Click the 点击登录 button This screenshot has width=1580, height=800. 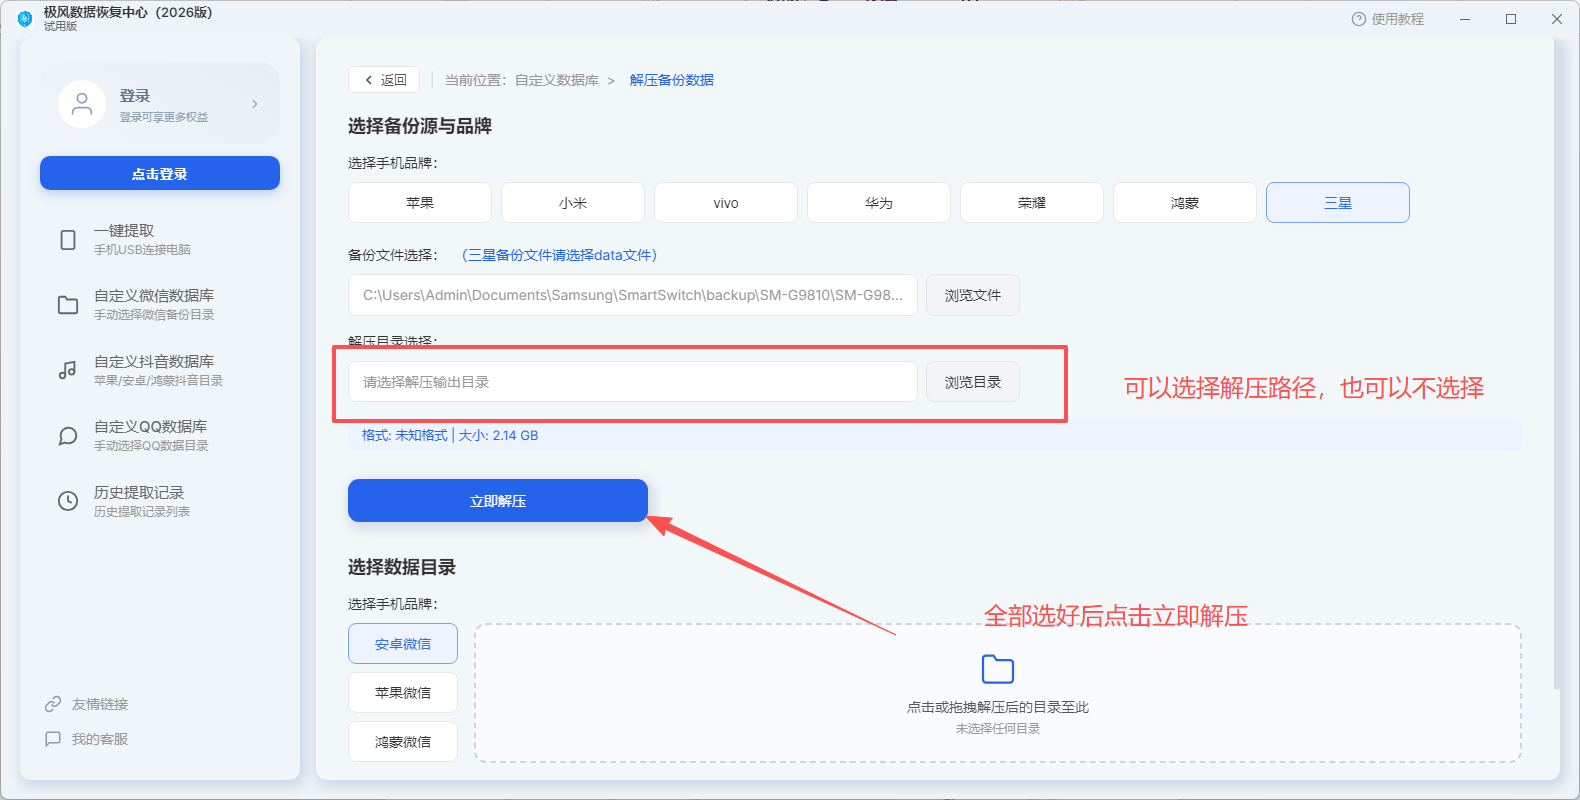point(160,173)
